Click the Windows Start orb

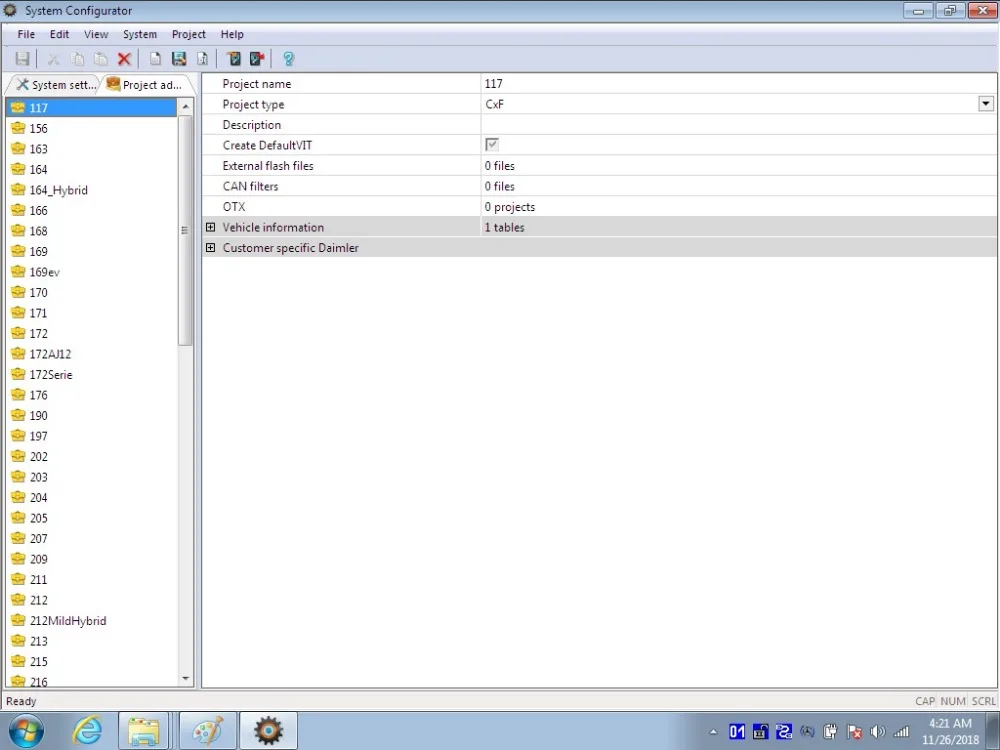pos(26,731)
